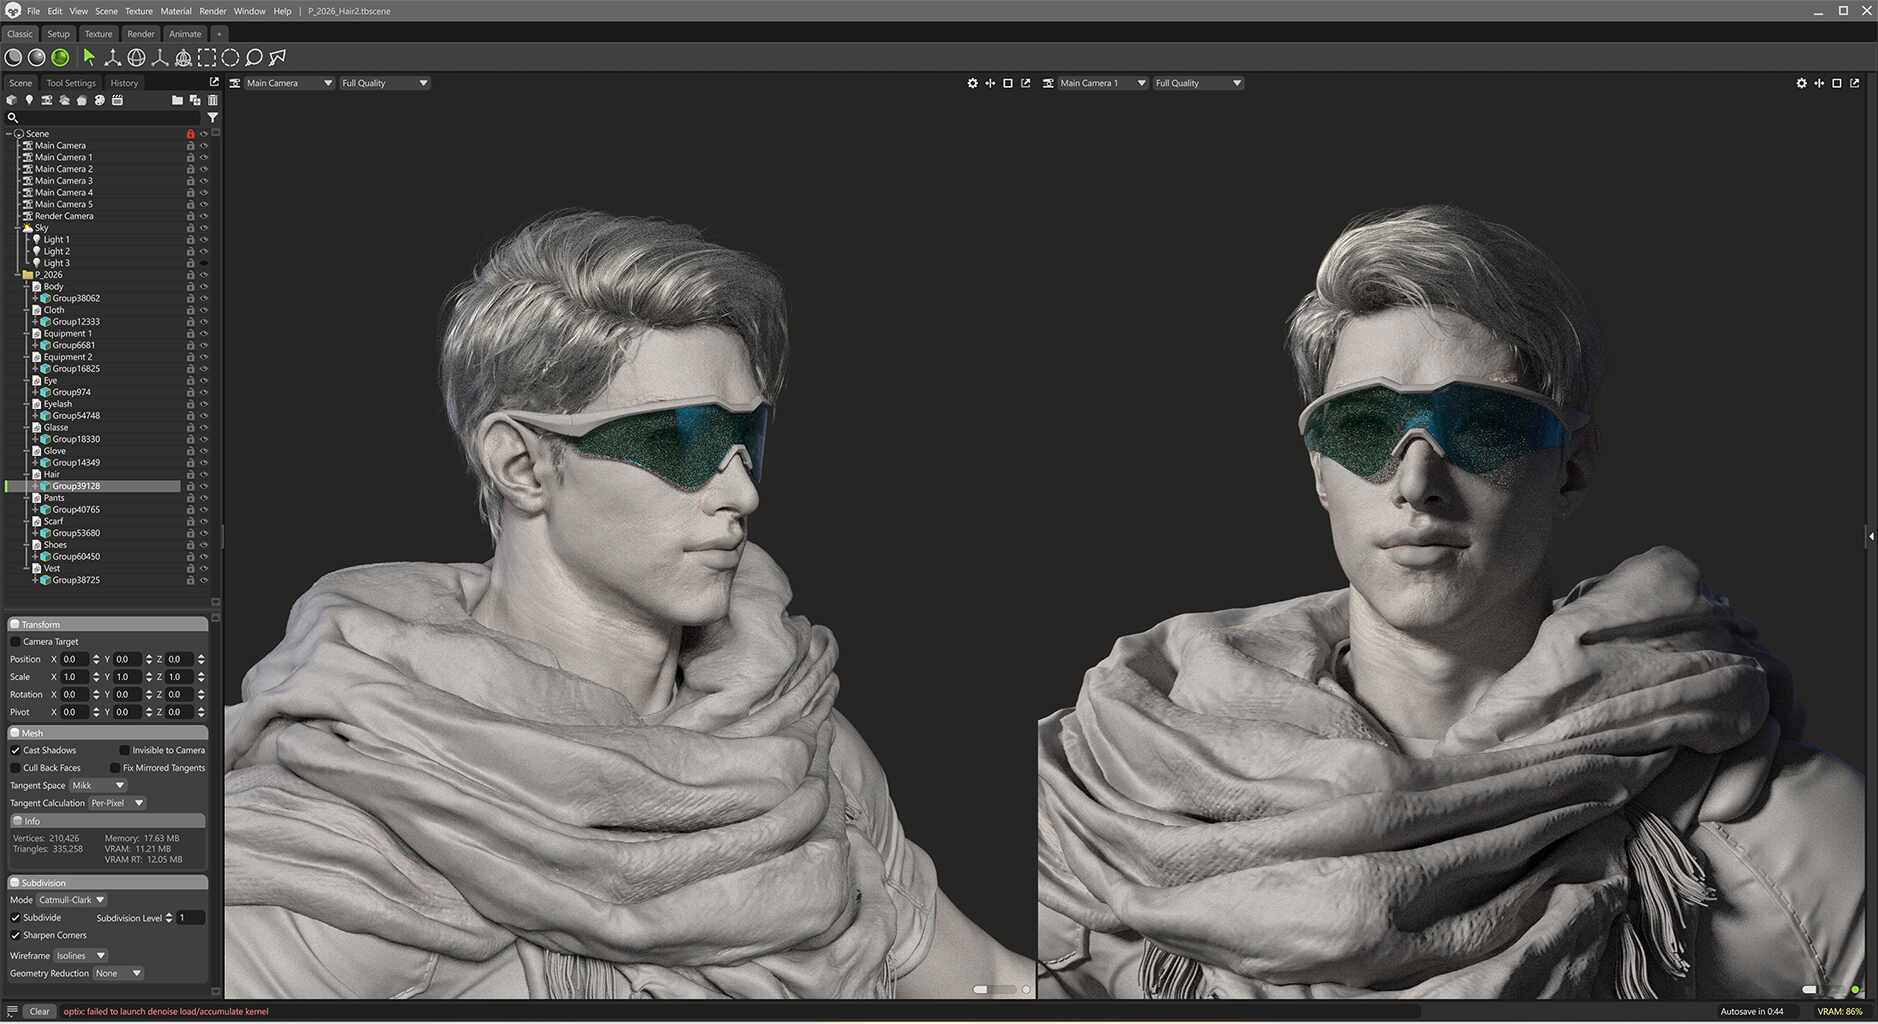Open the File menu
Image resolution: width=1878 pixels, height=1024 pixels.
click(x=33, y=11)
